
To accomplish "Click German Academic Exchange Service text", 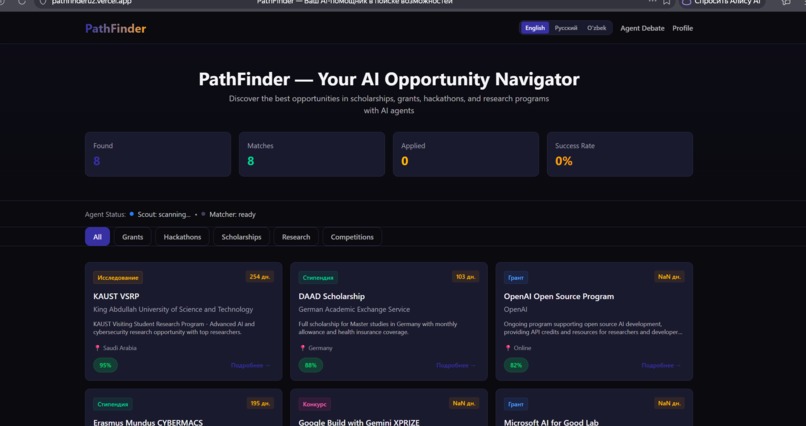I will pos(354,309).
